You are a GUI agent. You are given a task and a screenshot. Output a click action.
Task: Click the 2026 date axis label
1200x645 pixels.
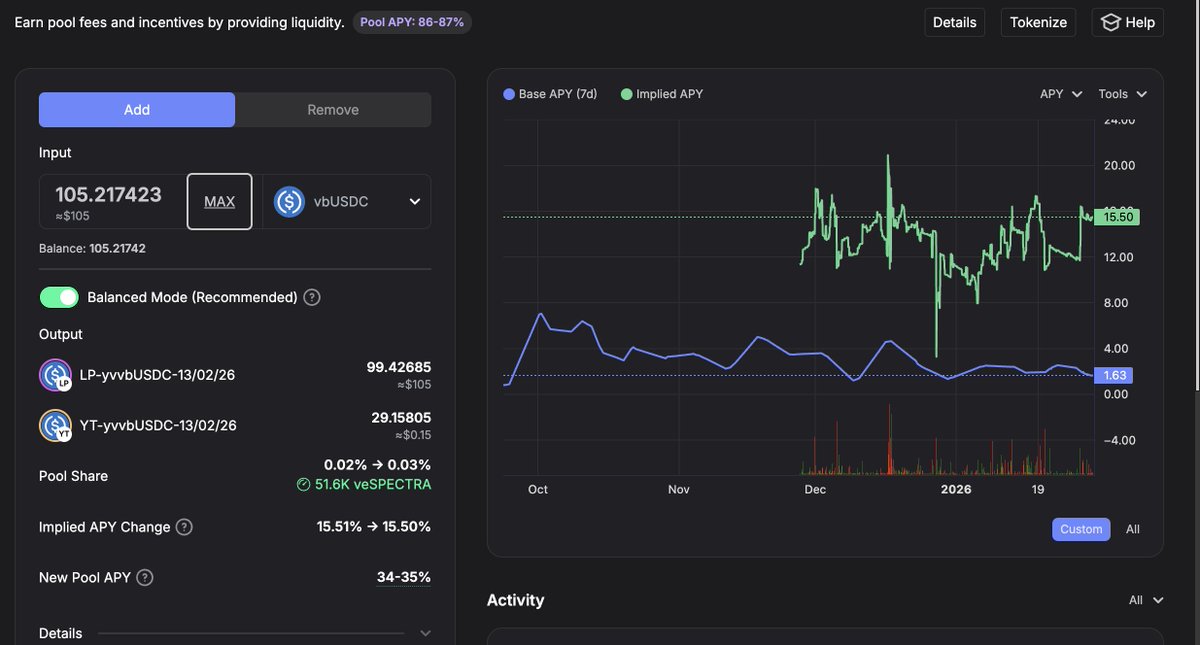956,489
